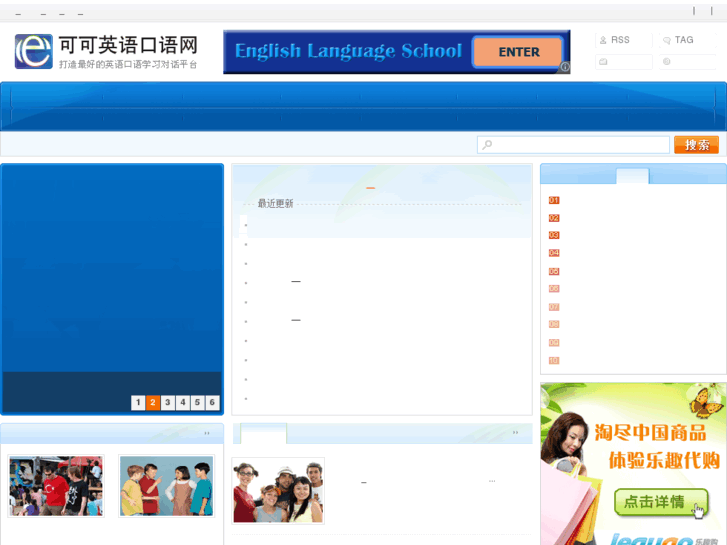Click the blue 'e' site logo
727x545 pixels.
click(x=33, y=51)
